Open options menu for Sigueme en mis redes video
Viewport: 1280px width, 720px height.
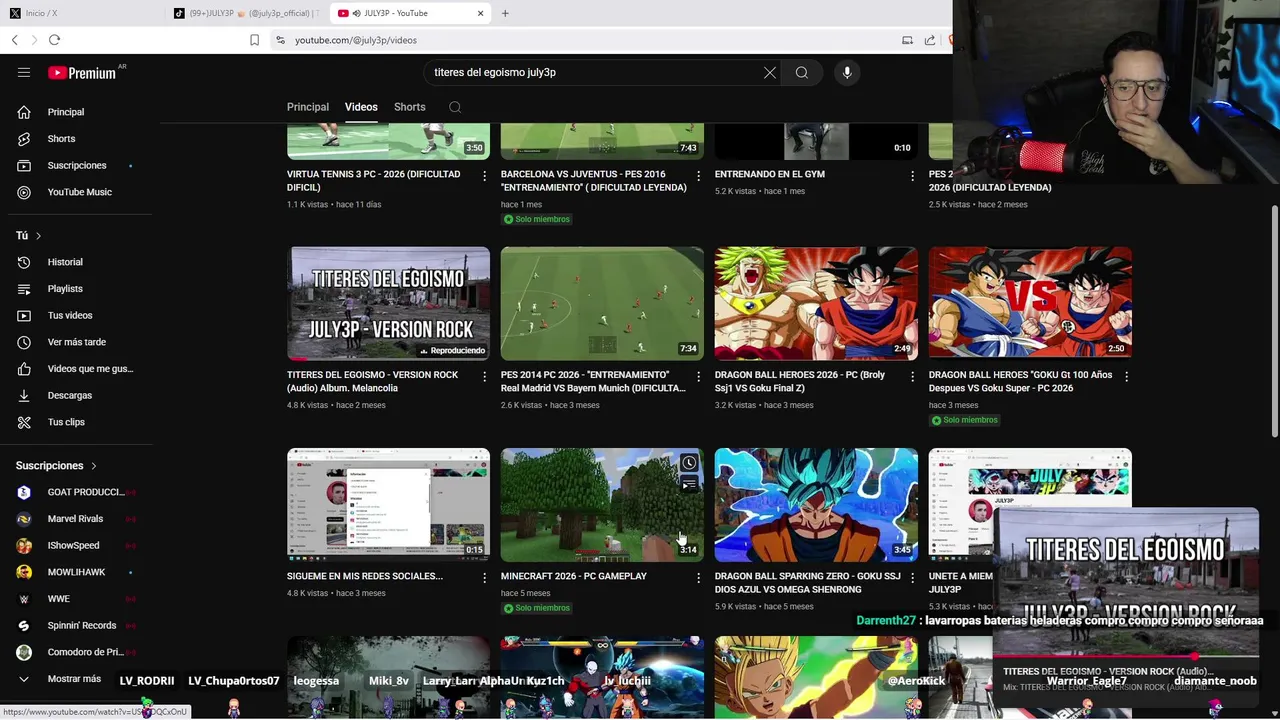(x=484, y=577)
